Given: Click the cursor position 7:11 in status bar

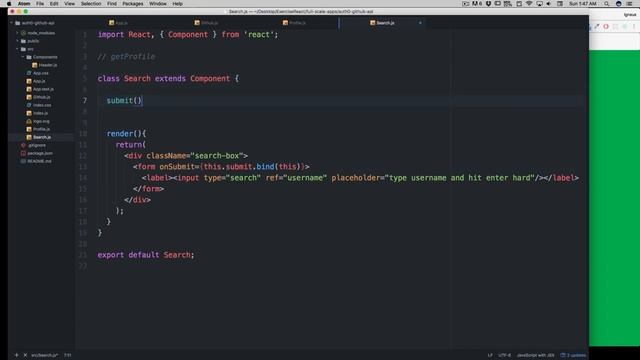Looking at the screenshot, I should 67,355.
